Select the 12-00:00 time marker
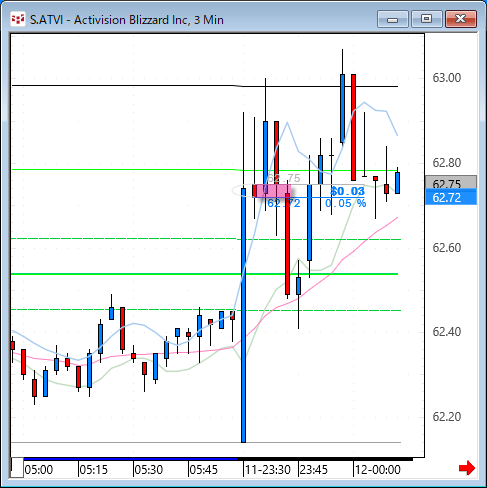487x488 pixels. click(x=377, y=470)
